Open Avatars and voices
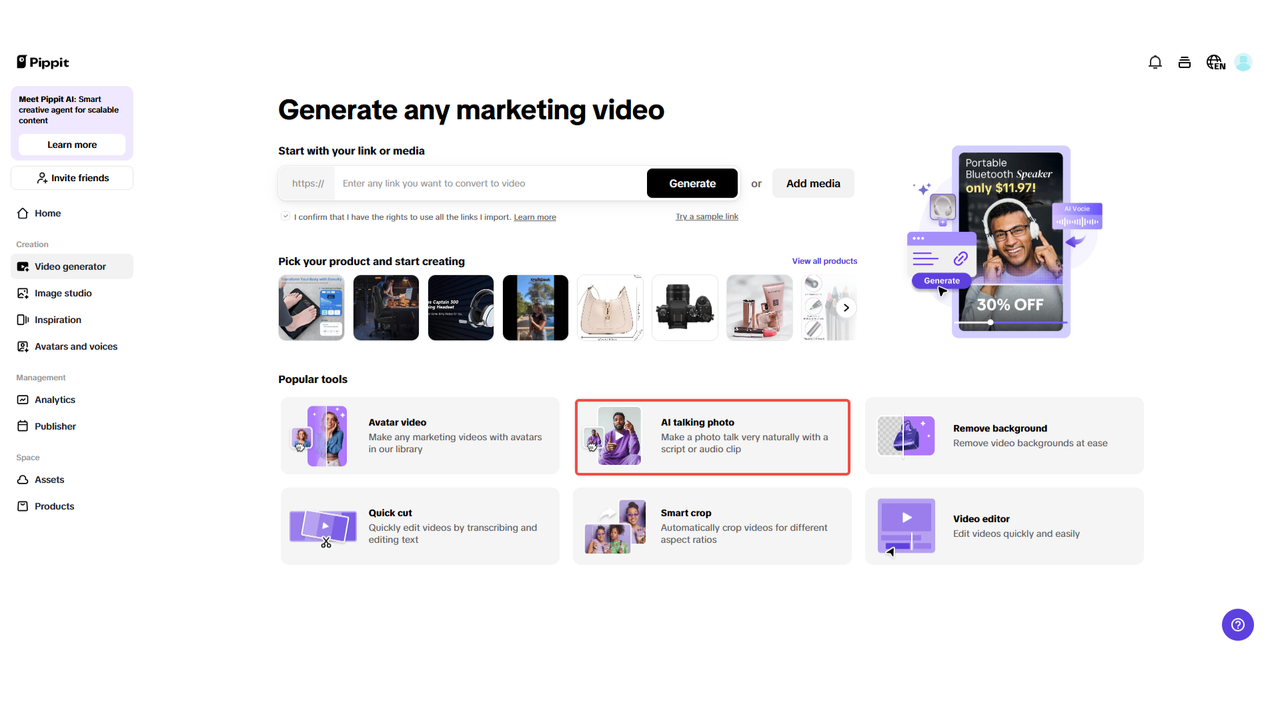Image resolution: width=1280 pixels, height=720 pixels. click(x=72, y=347)
